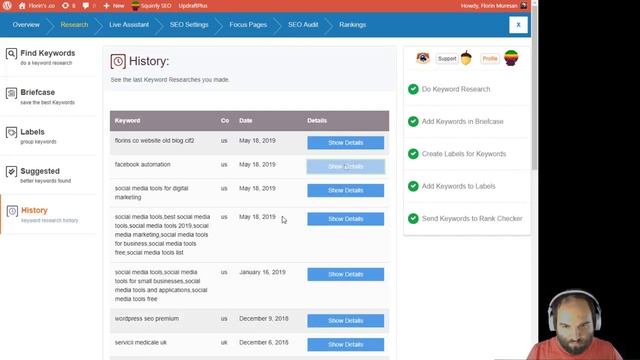This screenshot has height=360, width=640.
Task: Go to the SEO Audit tab
Action: [303, 24]
